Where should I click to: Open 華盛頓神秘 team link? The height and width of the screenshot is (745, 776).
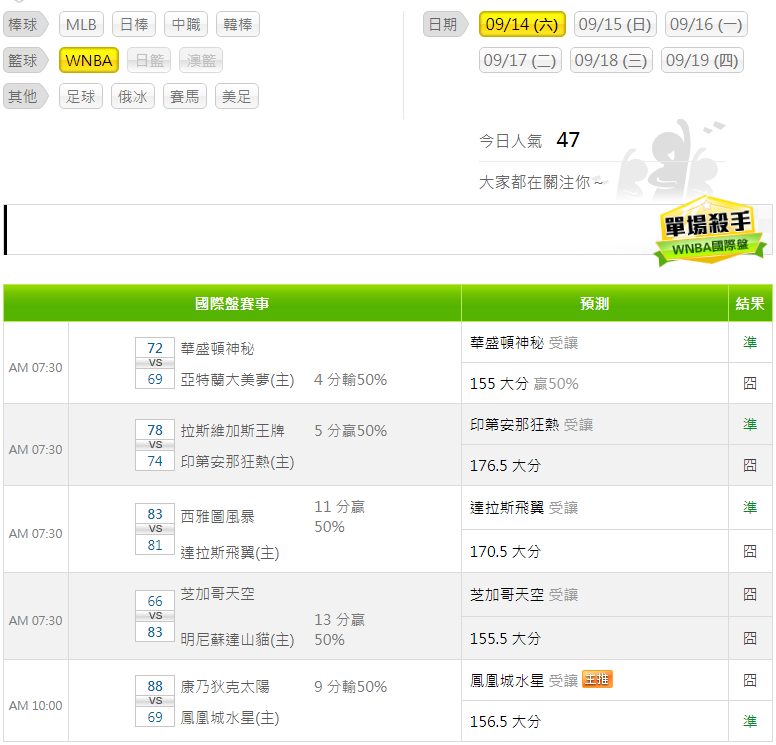point(217,349)
